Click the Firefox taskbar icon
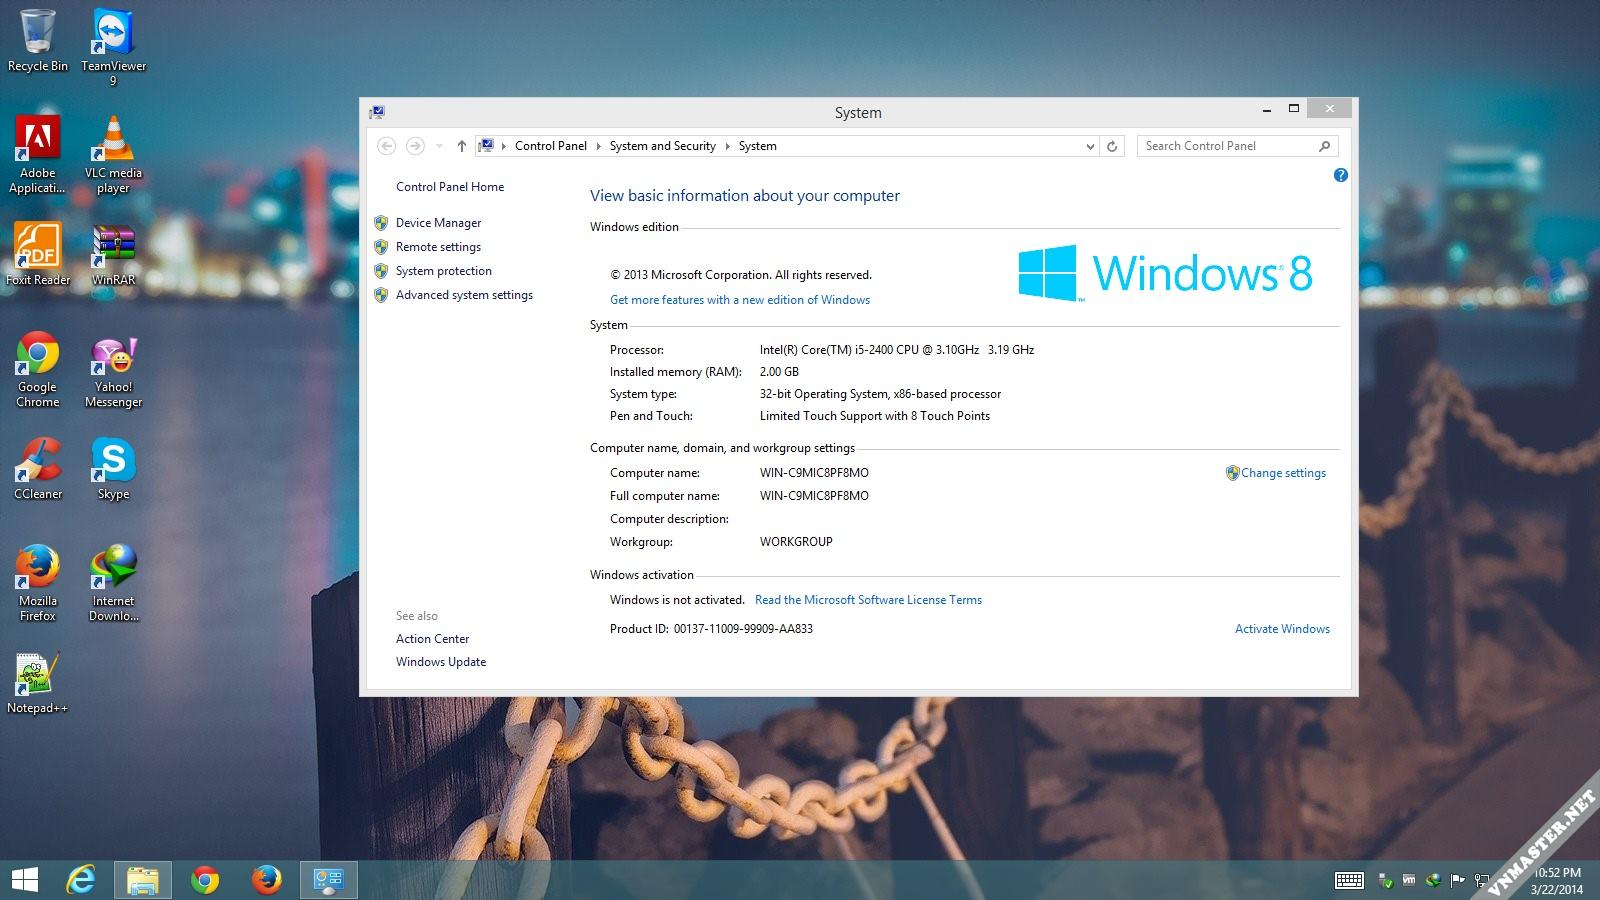Image resolution: width=1600 pixels, height=900 pixels. coord(266,880)
